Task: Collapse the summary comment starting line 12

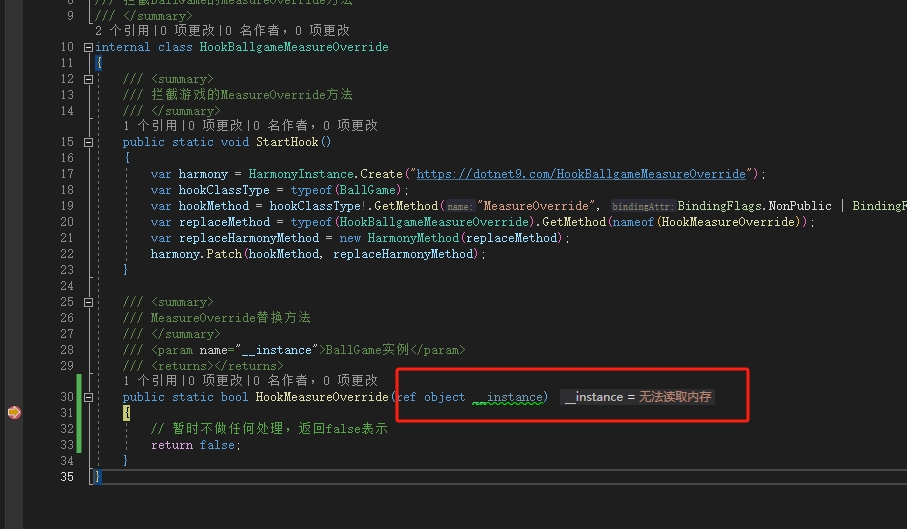Action: (x=89, y=79)
